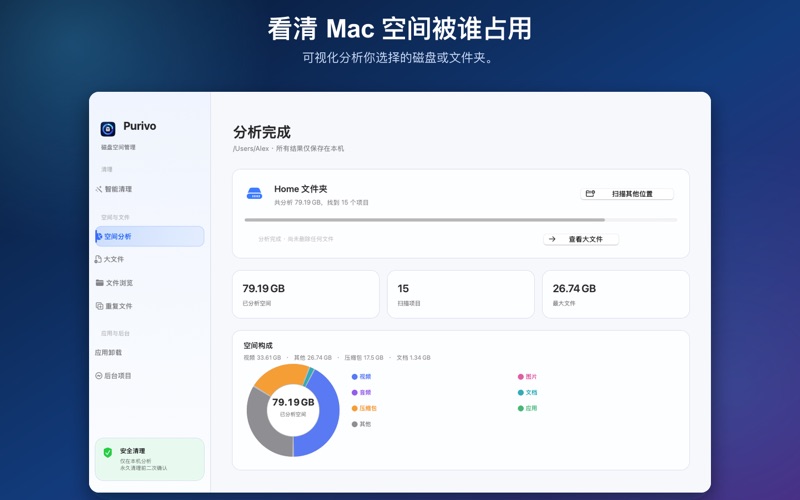Click the /Users/Alex path text
The width and height of the screenshot is (800, 500).
coord(251,148)
